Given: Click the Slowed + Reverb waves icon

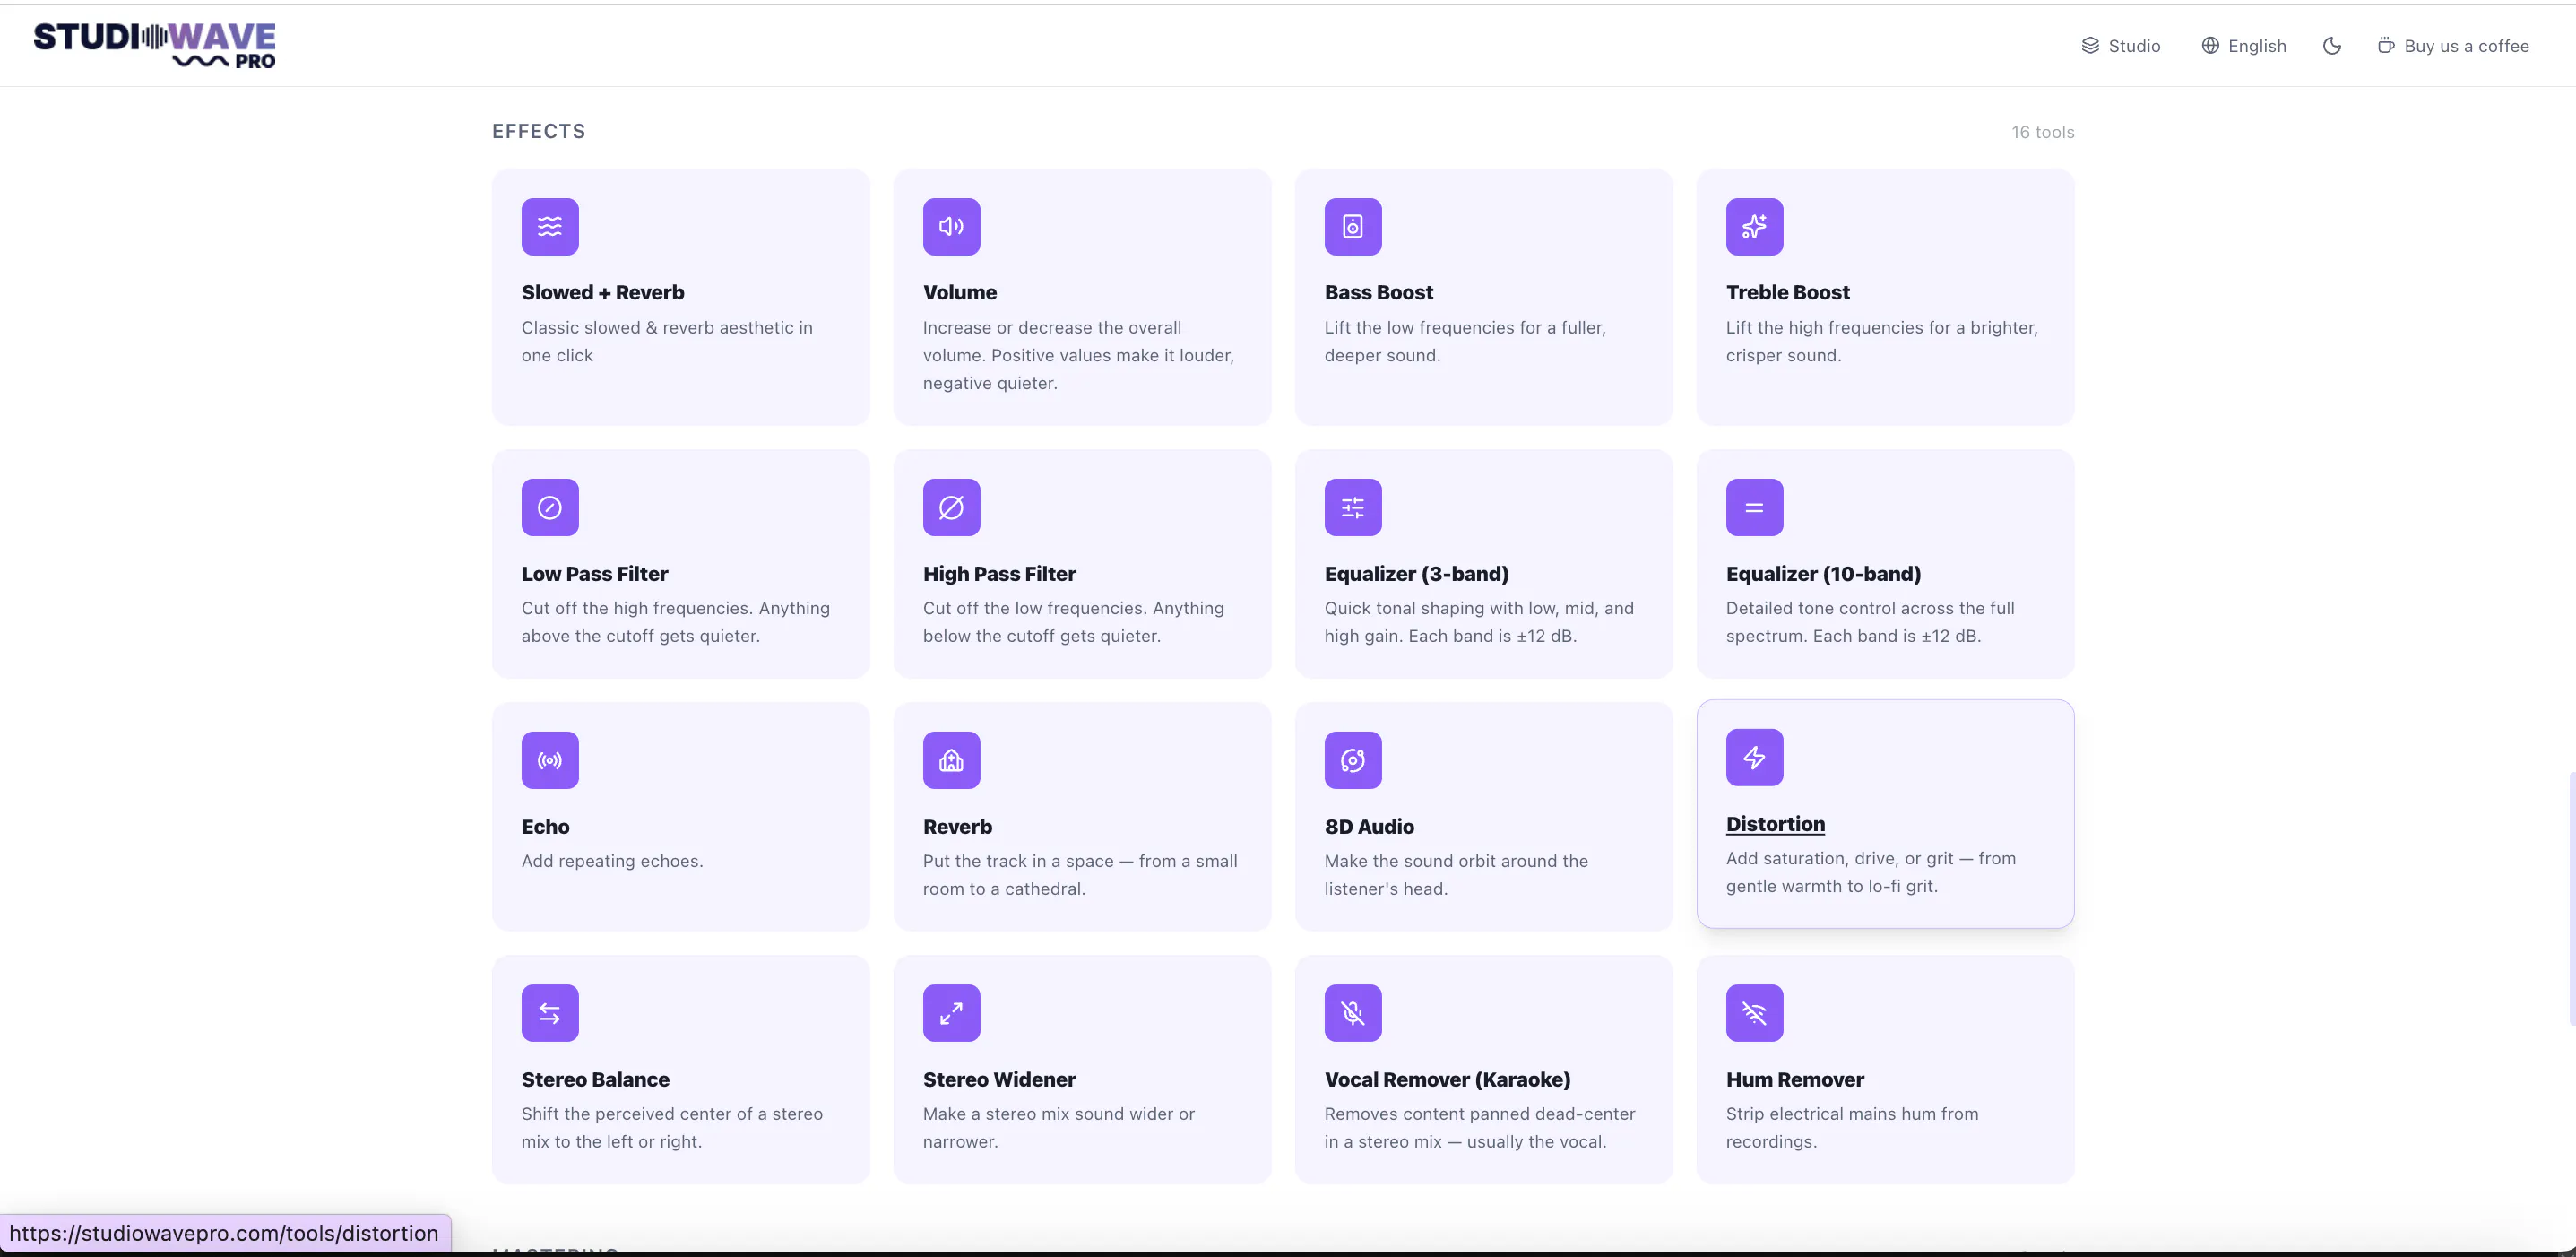Looking at the screenshot, I should tap(550, 227).
